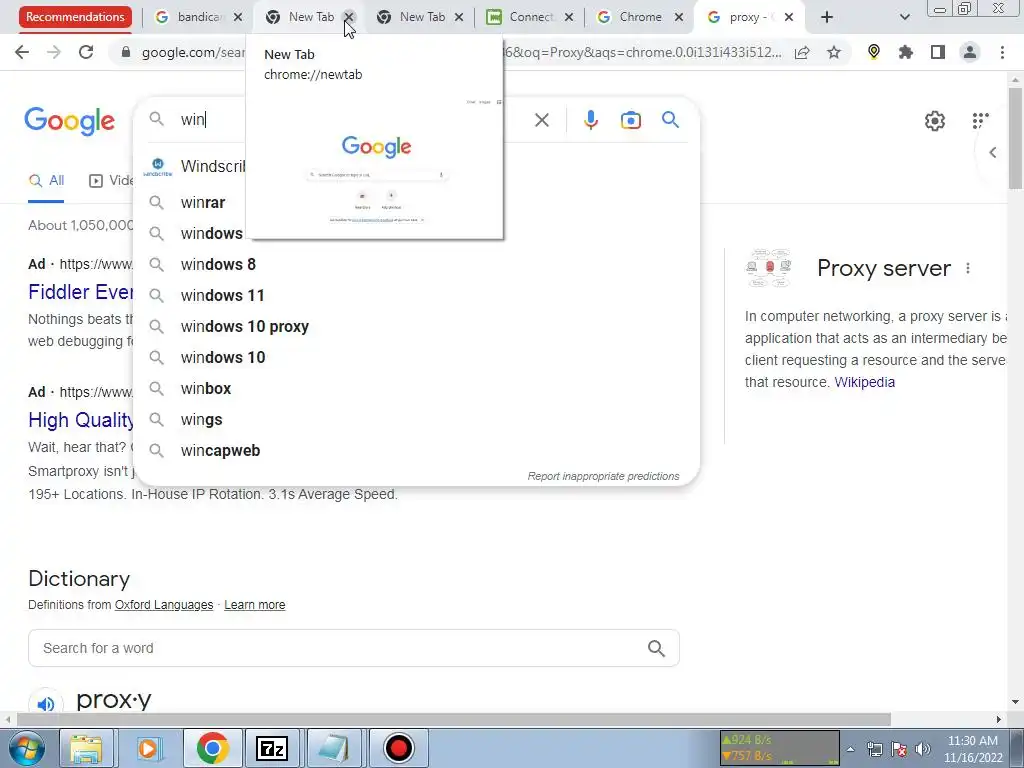Start voice search with microphone
The height and width of the screenshot is (768, 1024).
[x=590, y=120]
